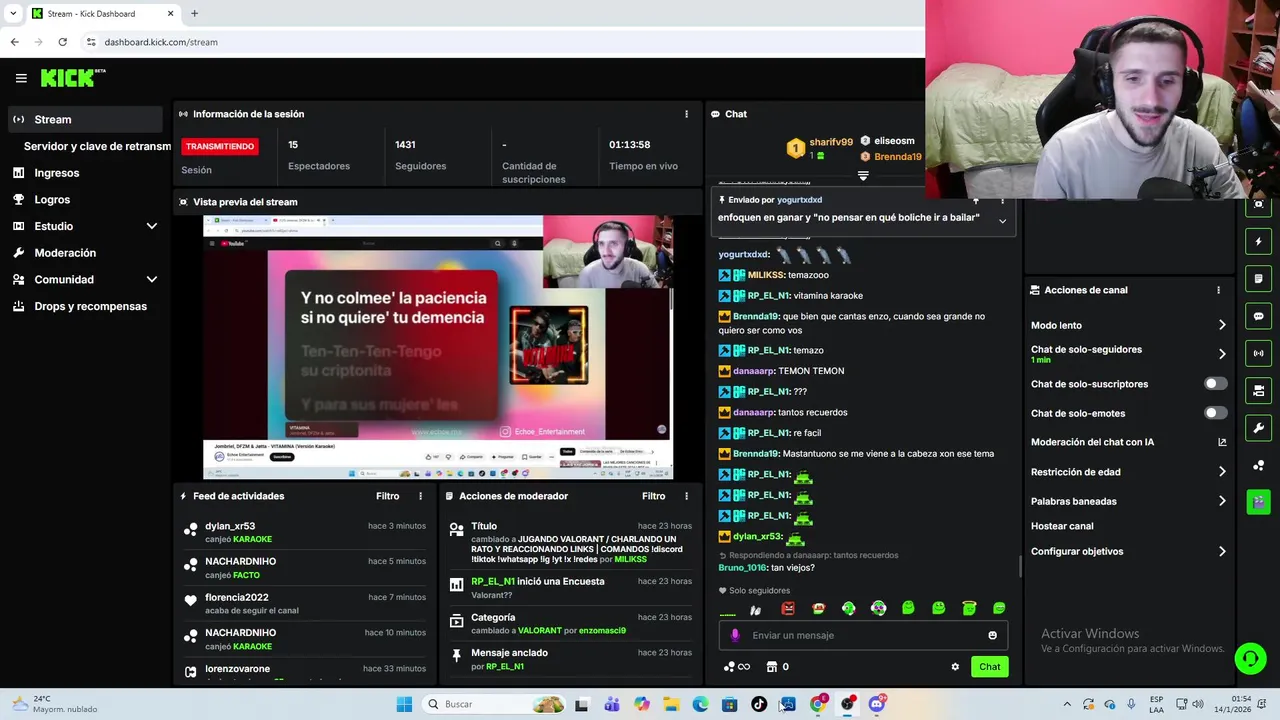Open the emoji picker in chat input

coord(992,635)
